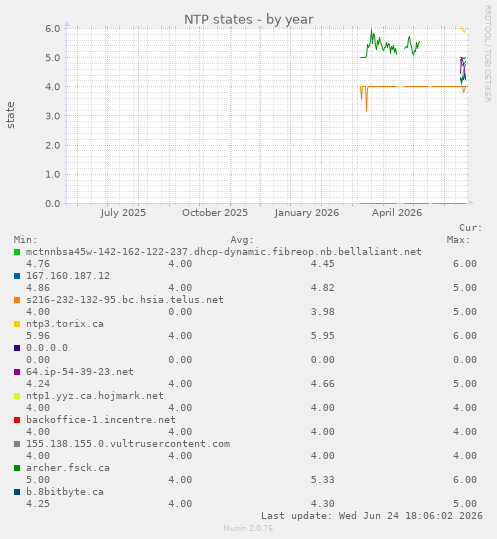Click the April 2026 axis label
This screenshot has height=539, width=497.
coord(397,213)
